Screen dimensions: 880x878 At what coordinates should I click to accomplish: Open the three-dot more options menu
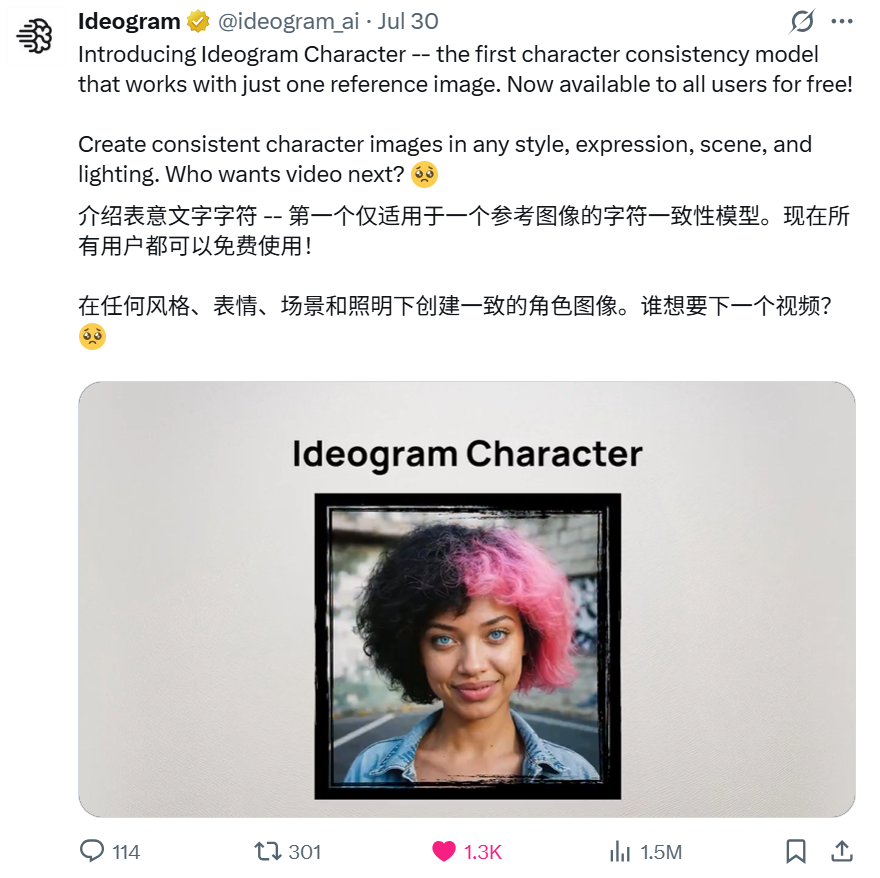coord(842,22)
